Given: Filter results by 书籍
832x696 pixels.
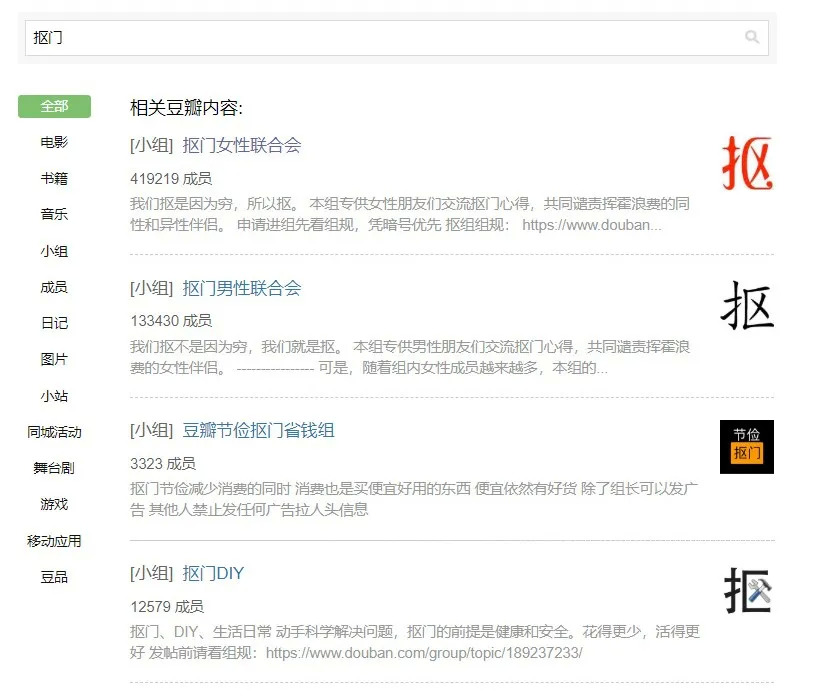Looking at the screenshot, I should click(x=54, y=178).
